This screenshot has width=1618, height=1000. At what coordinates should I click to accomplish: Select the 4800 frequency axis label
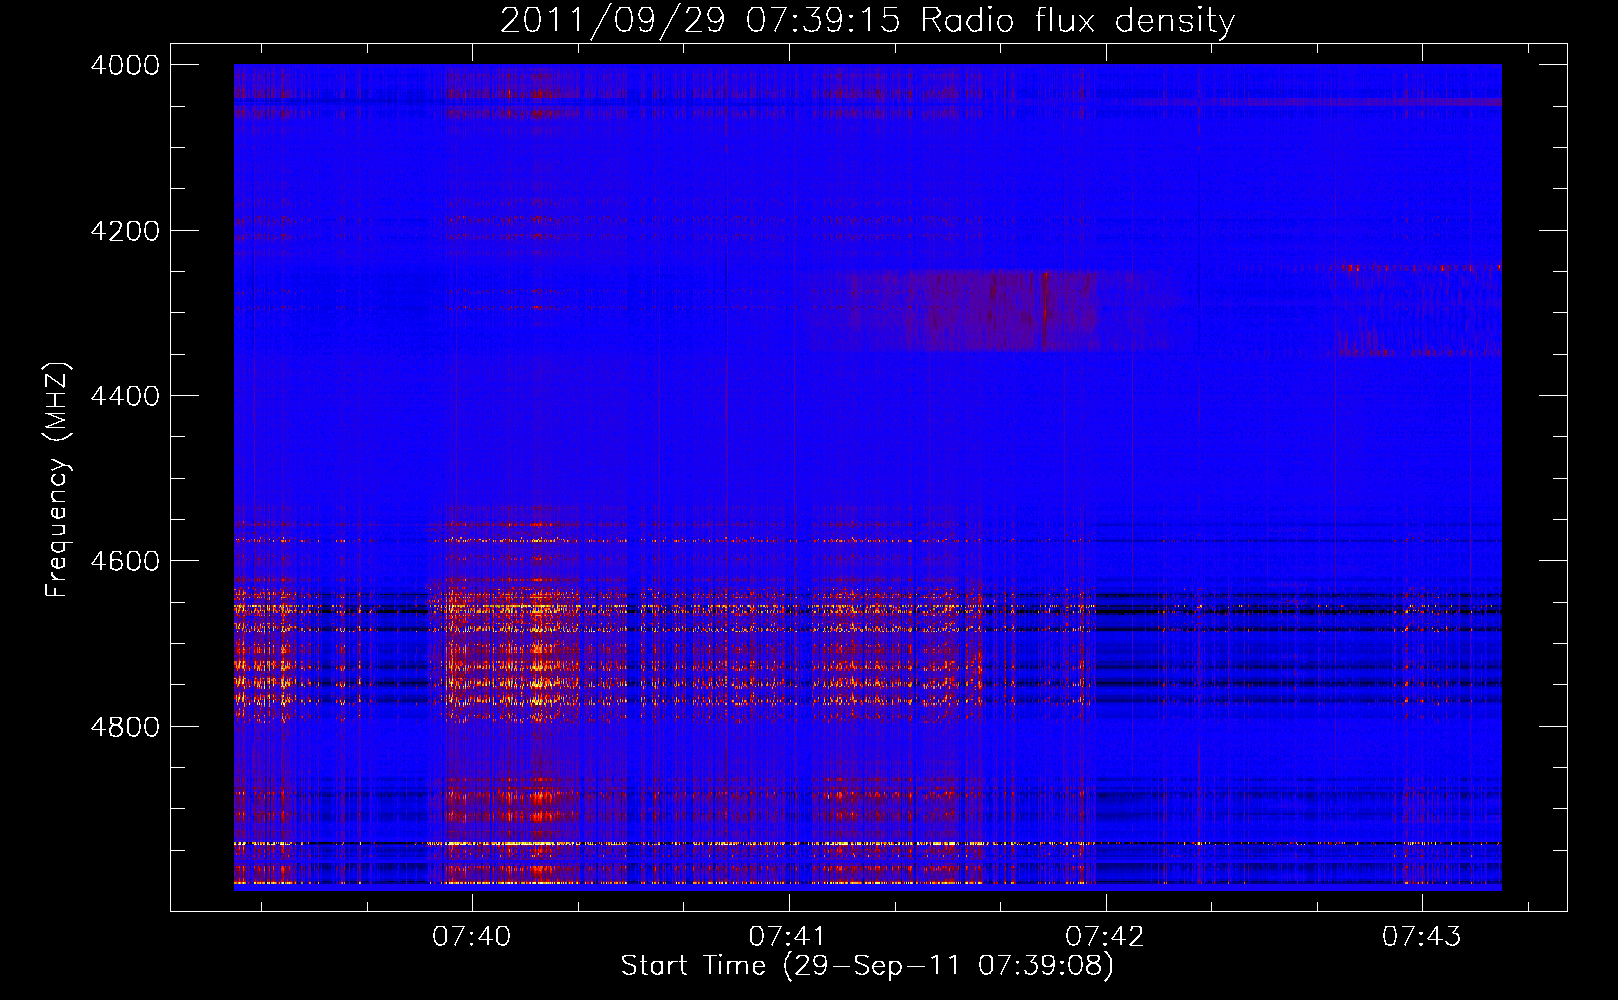coord(124,726)
